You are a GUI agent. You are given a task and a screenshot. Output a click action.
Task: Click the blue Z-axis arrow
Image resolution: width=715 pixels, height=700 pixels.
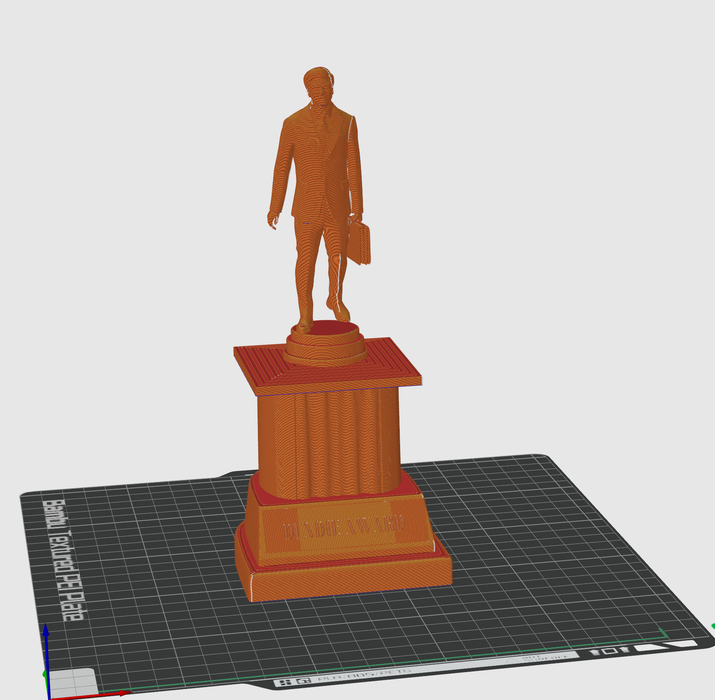tap(46, 650)
